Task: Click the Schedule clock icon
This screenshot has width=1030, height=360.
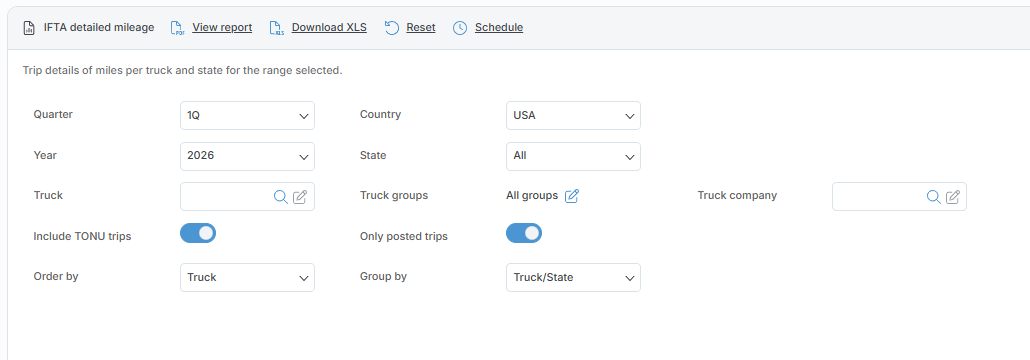Action: pyautogui.click(x=460, y=28)
